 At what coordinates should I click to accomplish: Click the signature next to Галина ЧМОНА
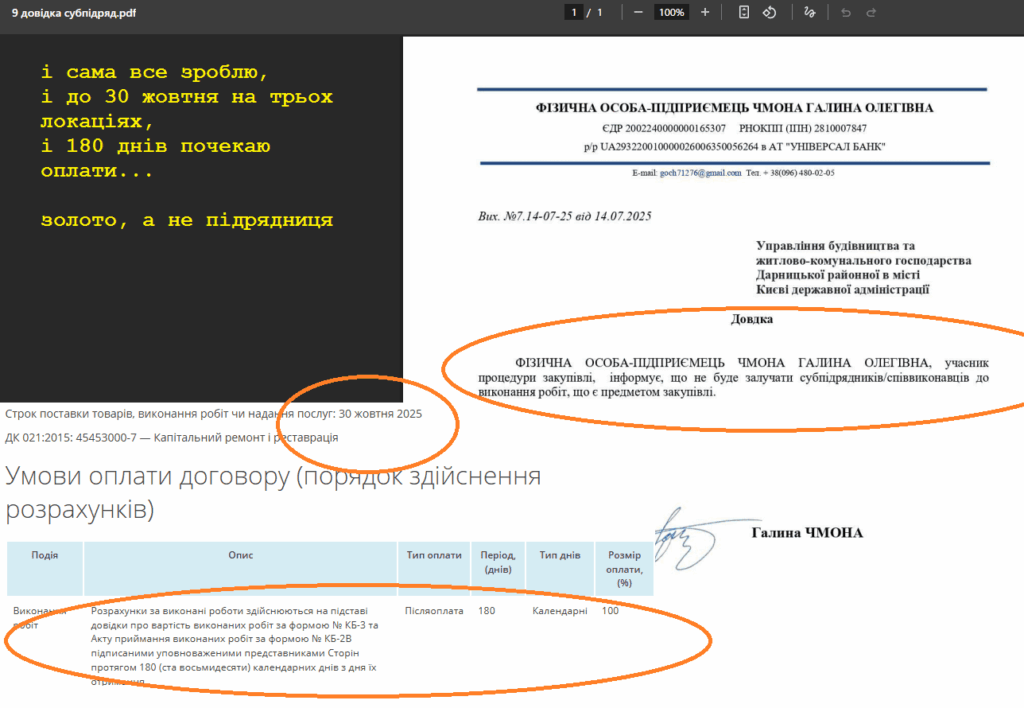[x=688, y=540]
